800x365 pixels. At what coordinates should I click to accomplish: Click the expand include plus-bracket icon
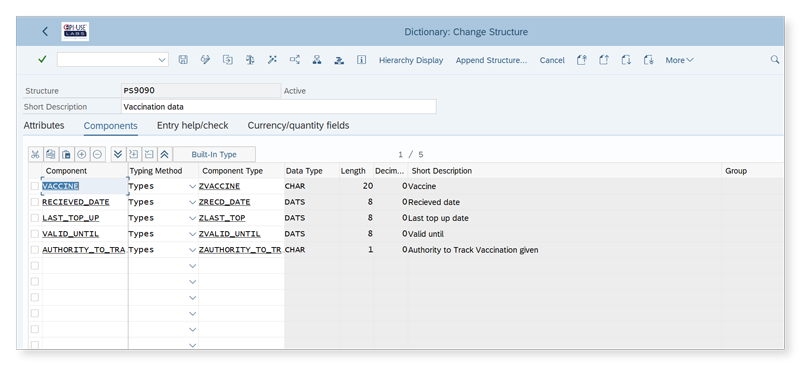pyautogui.click(x=133, y=154)
